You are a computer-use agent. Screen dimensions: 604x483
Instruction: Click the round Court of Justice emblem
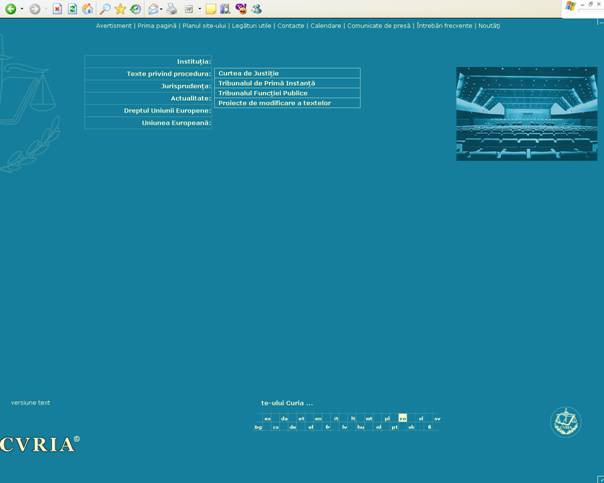566,422
